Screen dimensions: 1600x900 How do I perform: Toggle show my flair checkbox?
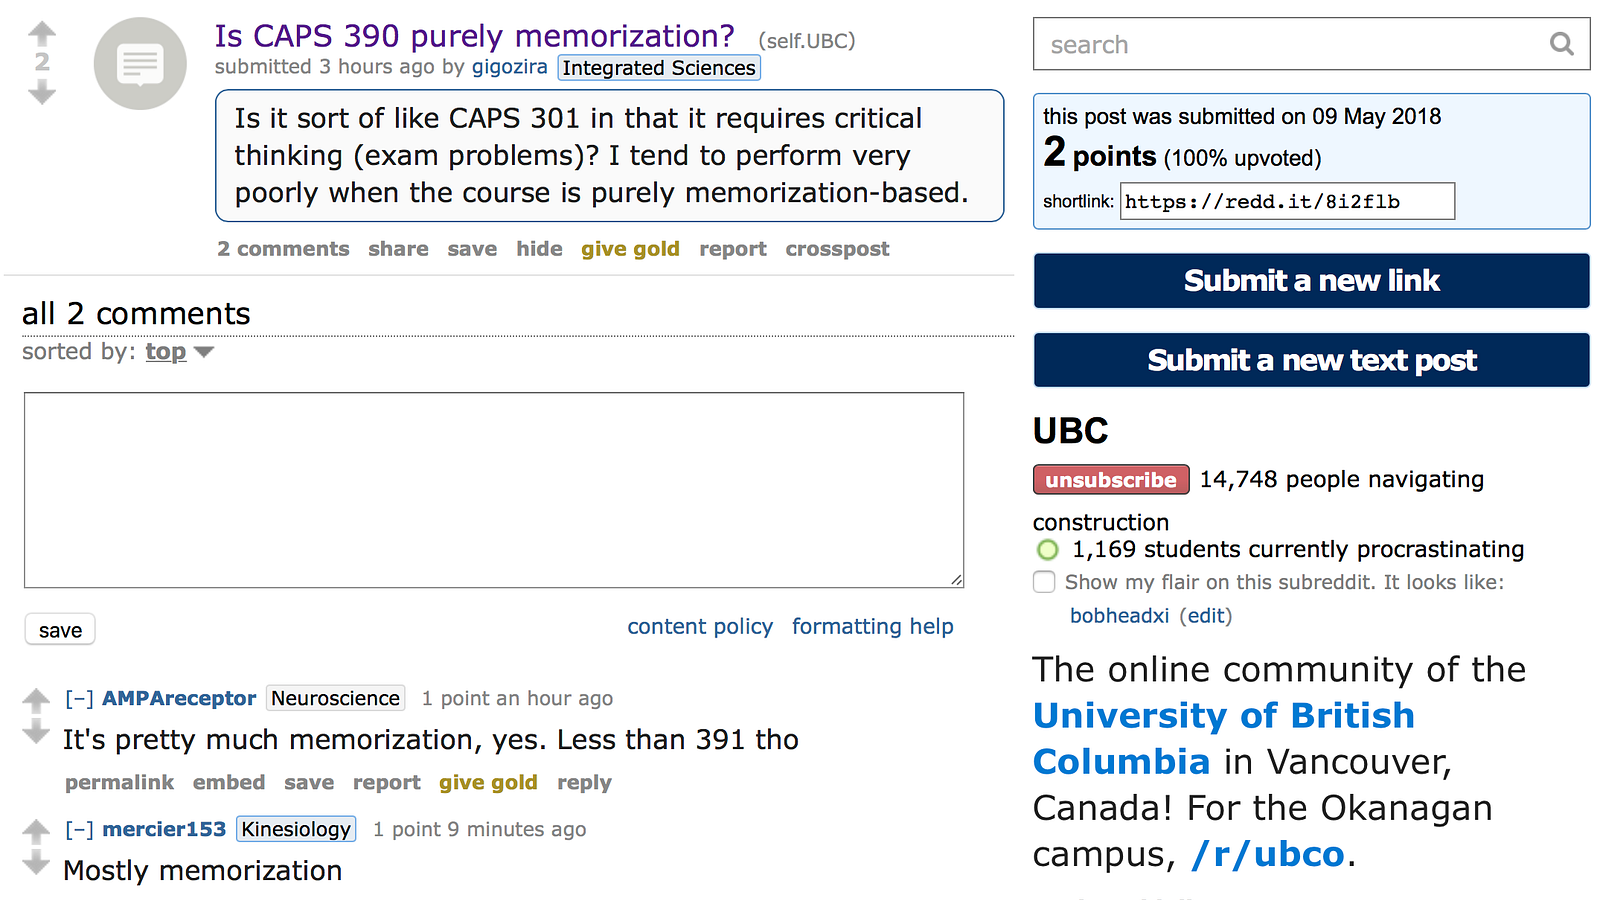tap(1044, 582)
